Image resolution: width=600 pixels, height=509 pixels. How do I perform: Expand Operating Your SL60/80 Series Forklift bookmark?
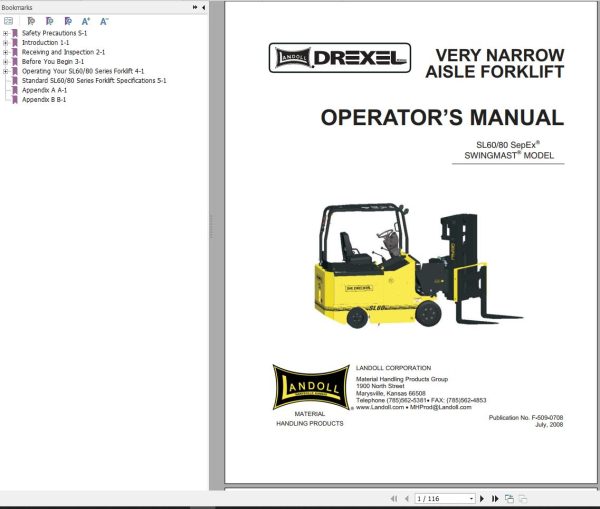(x=5, y=71)
